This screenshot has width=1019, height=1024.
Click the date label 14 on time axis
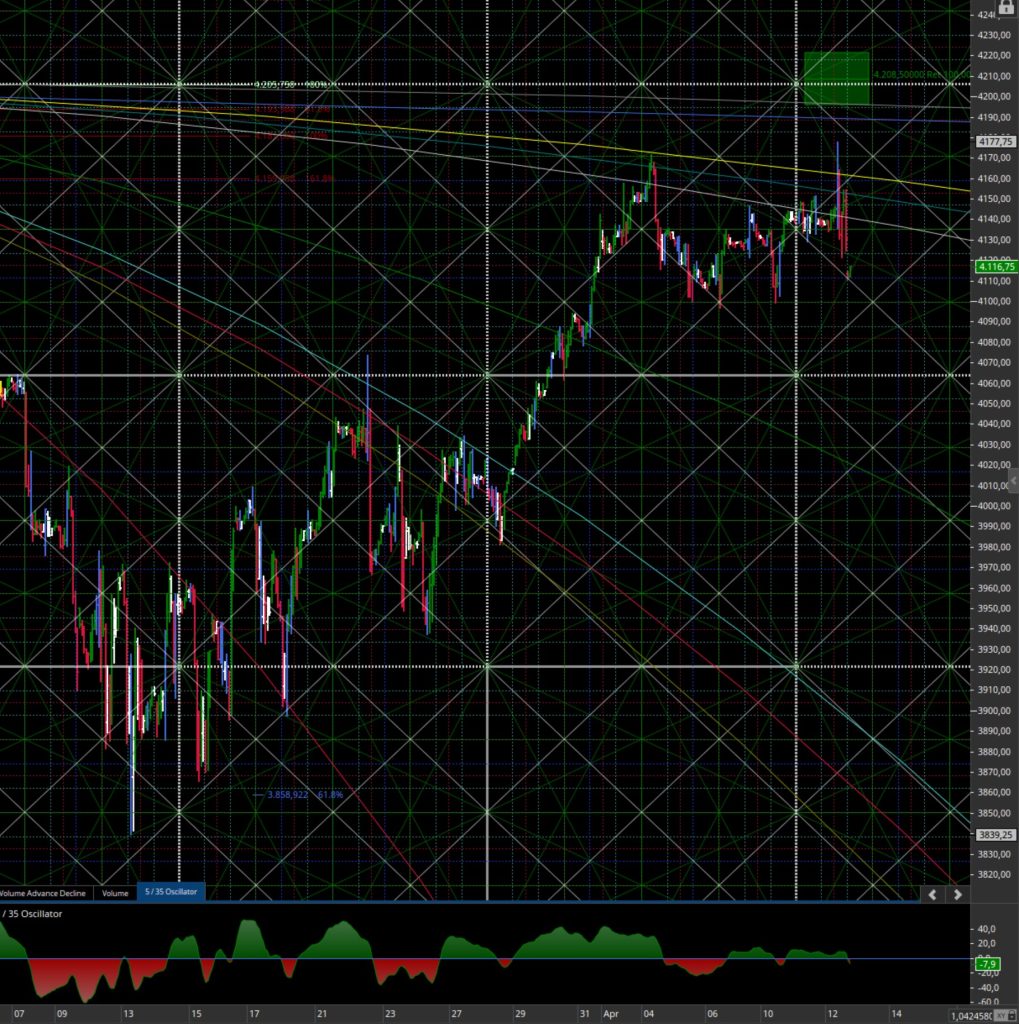(x=896, y=1014)
